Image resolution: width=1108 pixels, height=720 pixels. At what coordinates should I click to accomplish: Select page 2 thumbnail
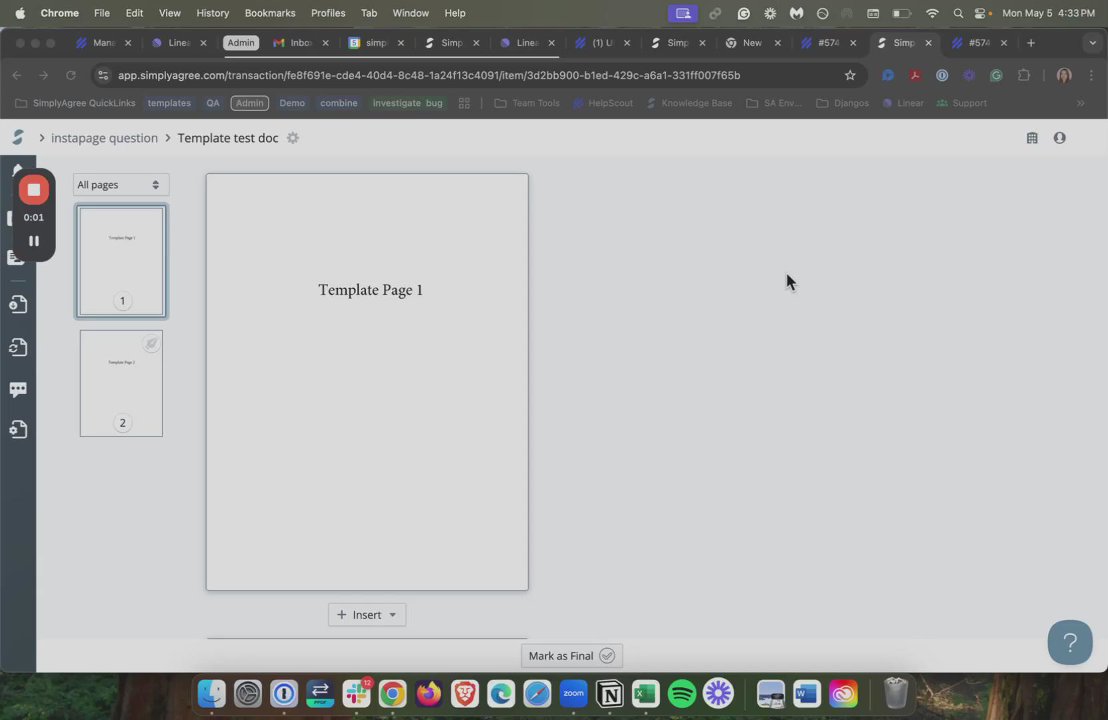click(122, 384)
